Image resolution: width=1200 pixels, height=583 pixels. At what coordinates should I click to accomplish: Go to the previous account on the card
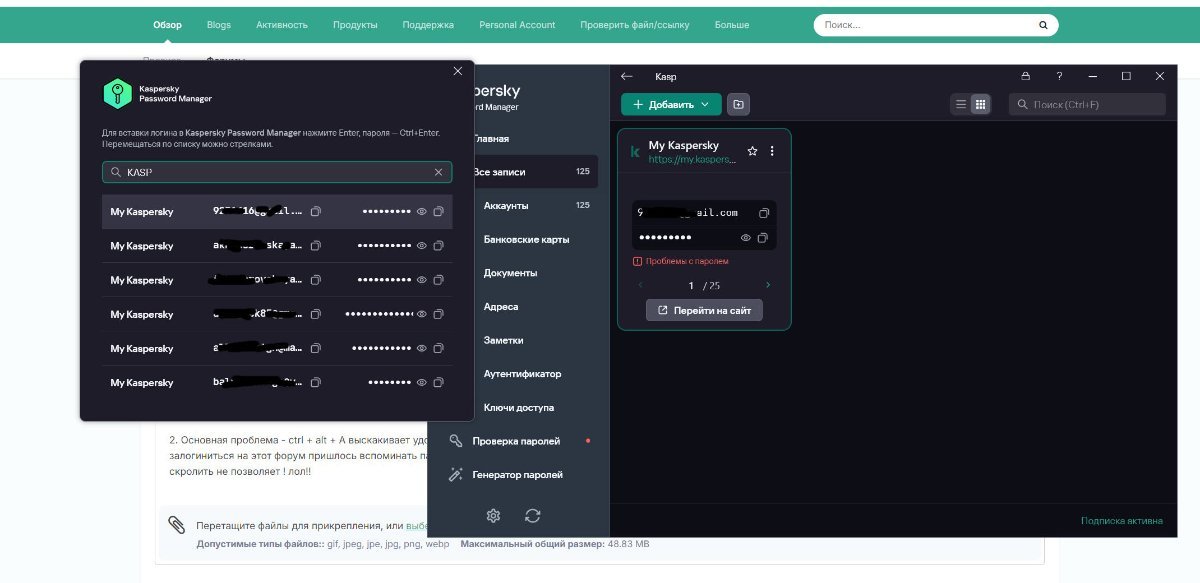(641, 286)
